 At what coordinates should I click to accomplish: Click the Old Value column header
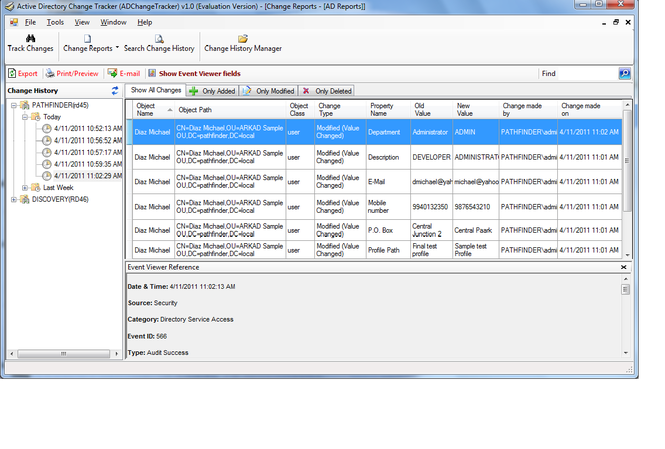tap(432, 109)
